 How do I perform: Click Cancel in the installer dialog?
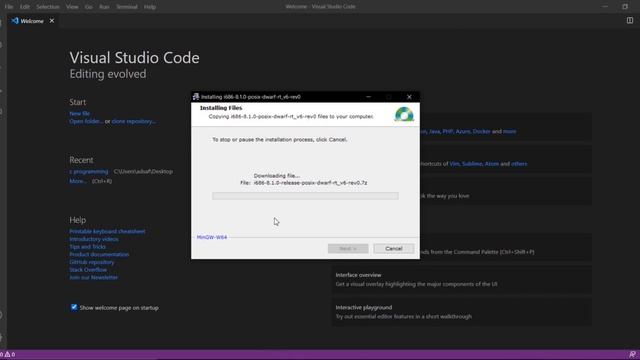(393, 249)
